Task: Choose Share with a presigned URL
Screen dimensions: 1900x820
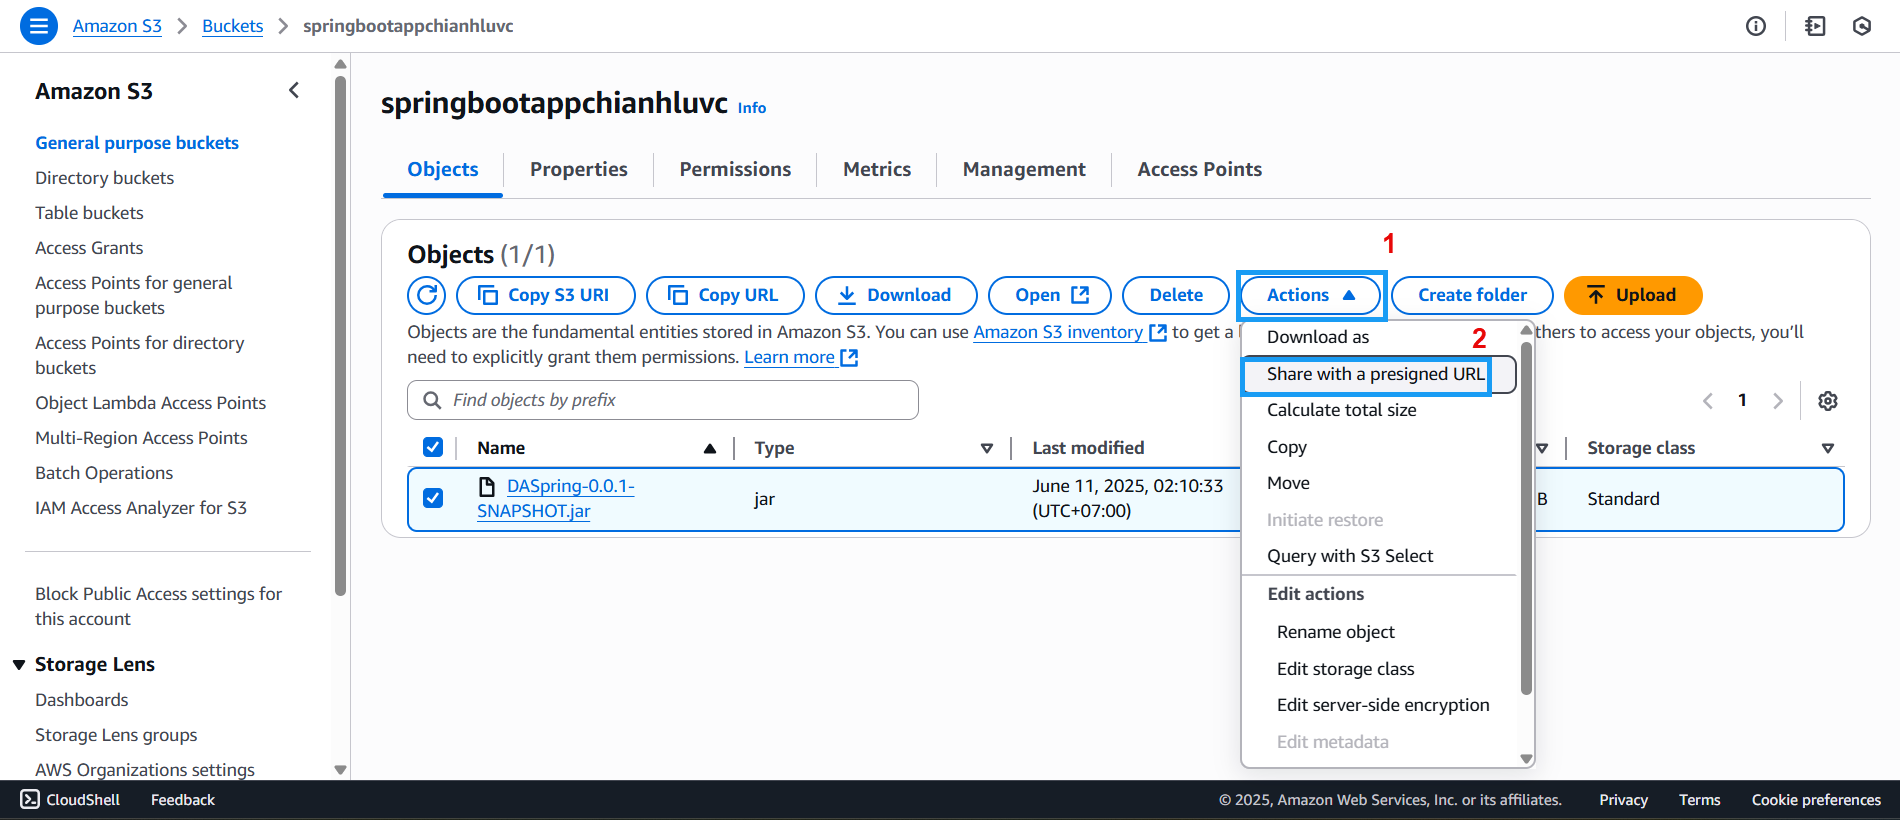Action: coord(1379,374)
